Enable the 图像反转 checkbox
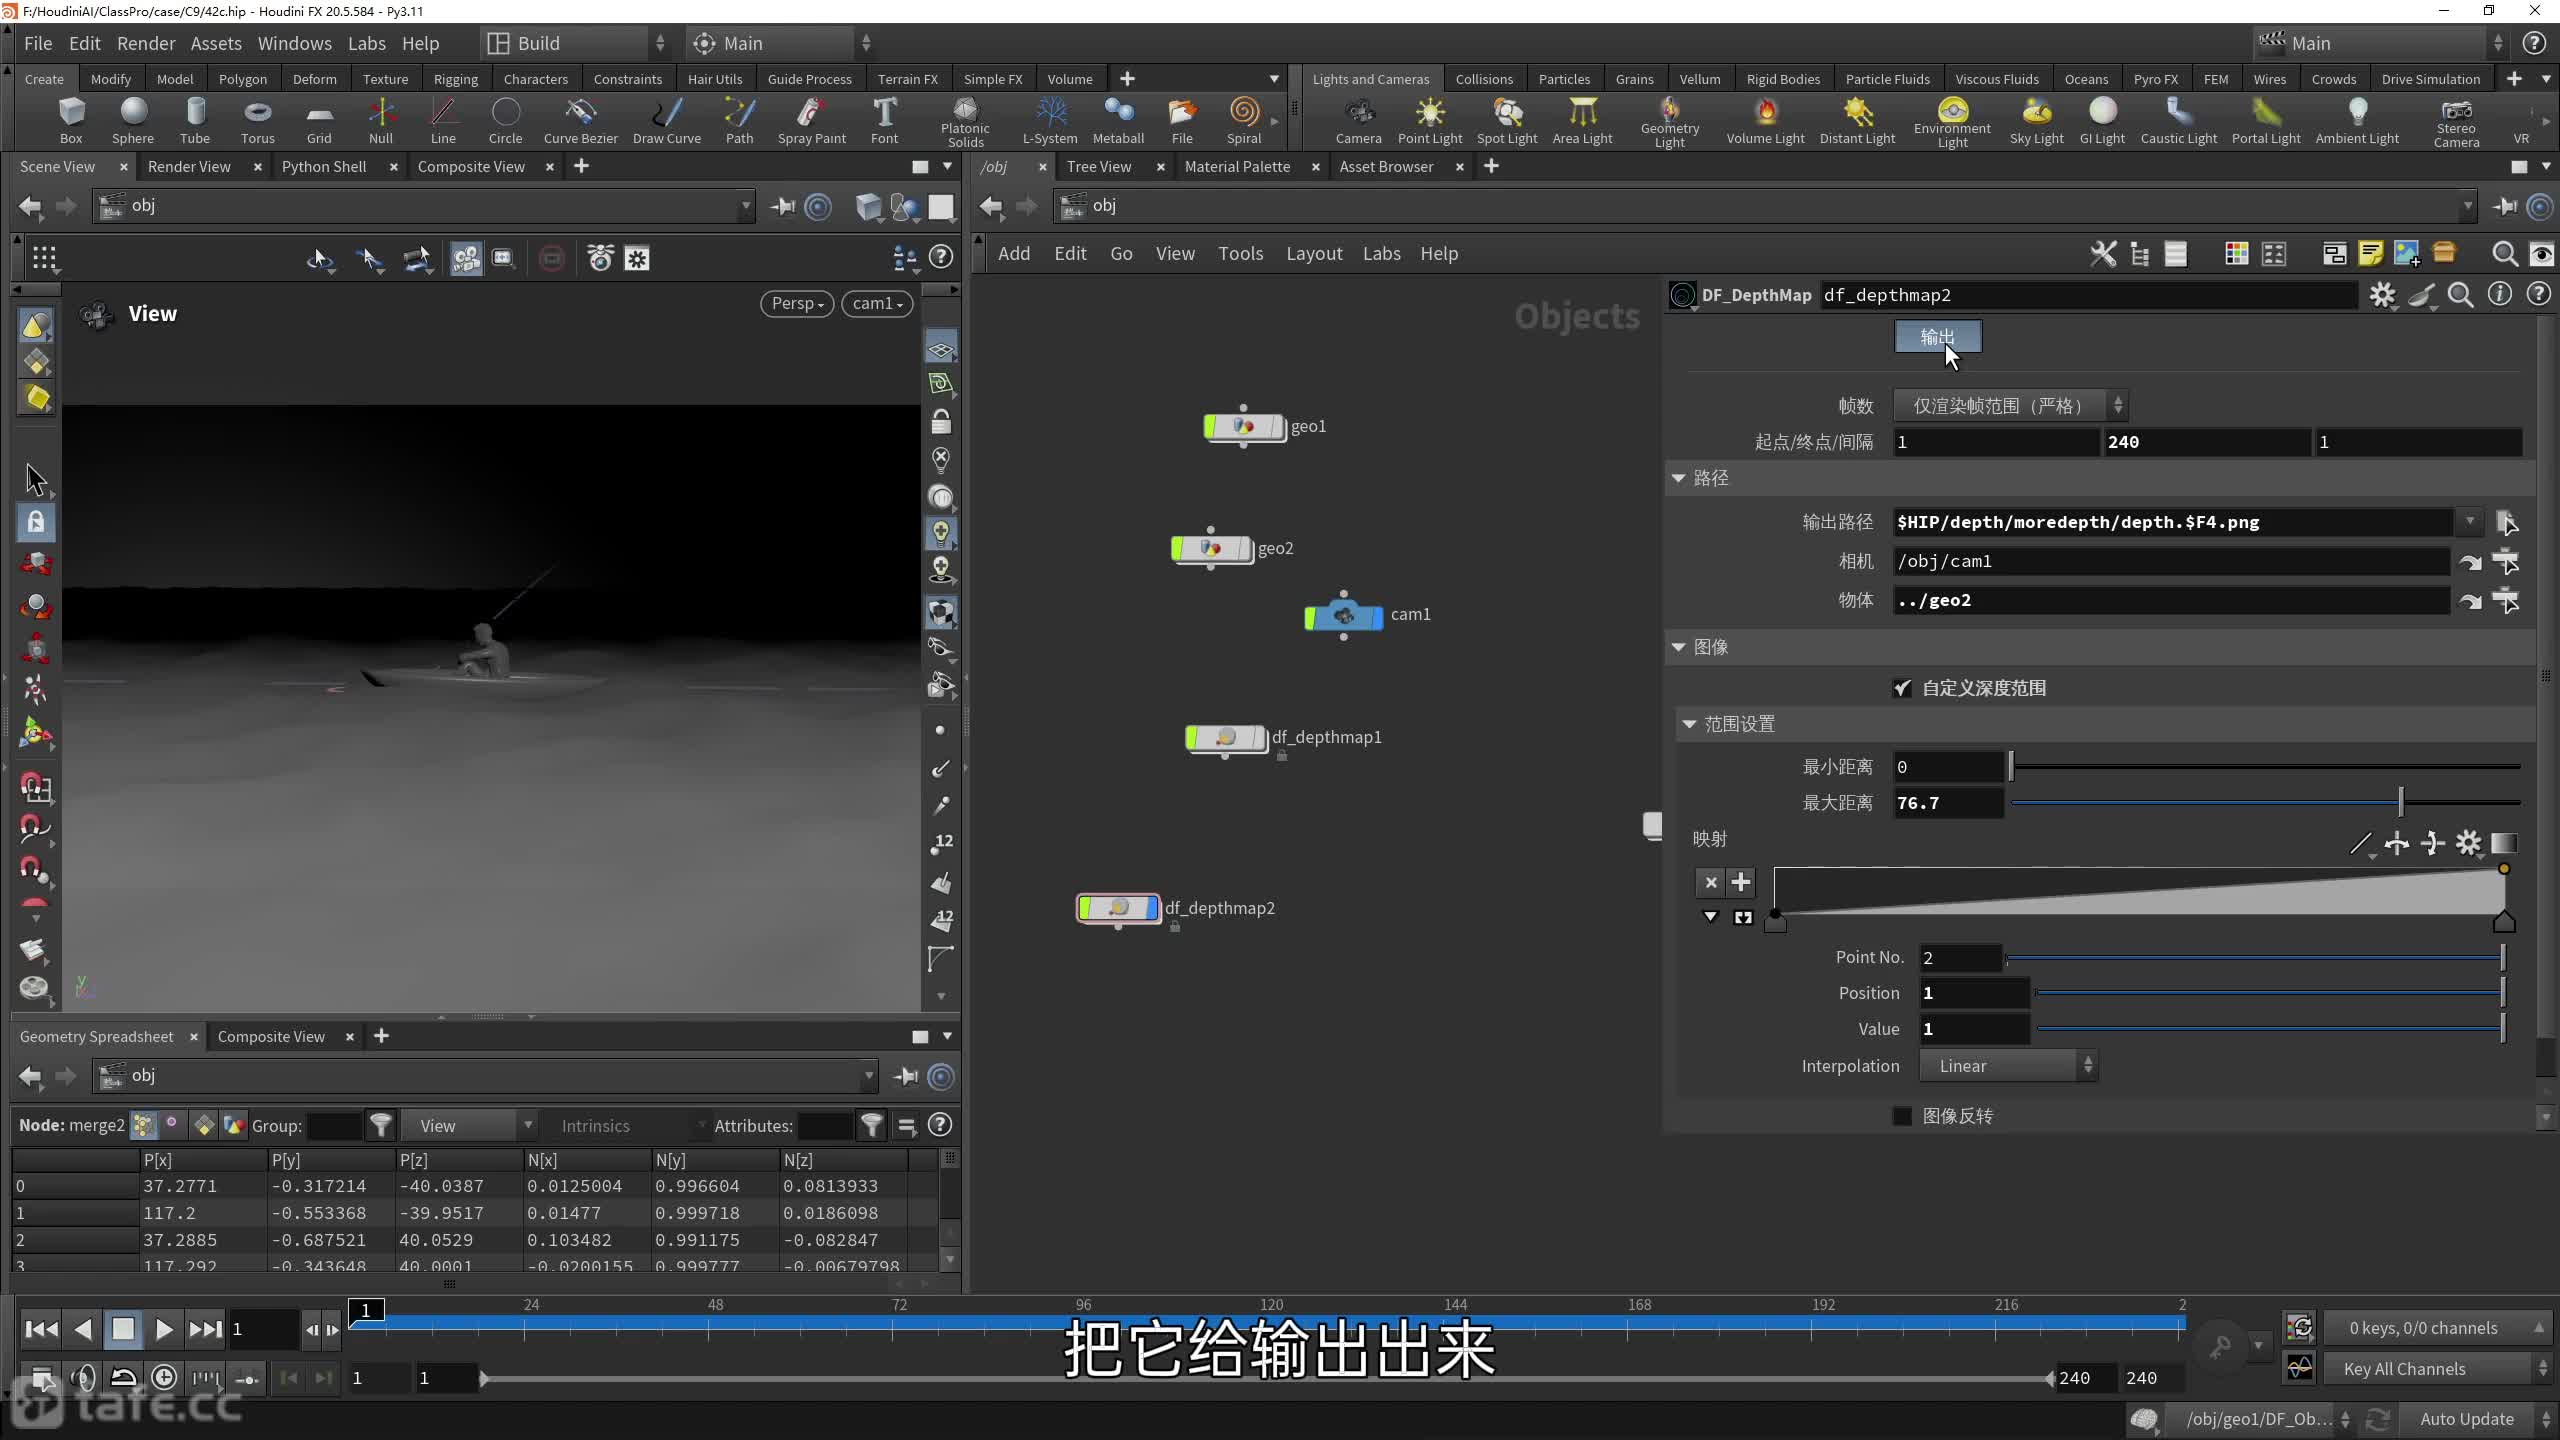The image size is (2560, 1440). pos(1903,1116)
